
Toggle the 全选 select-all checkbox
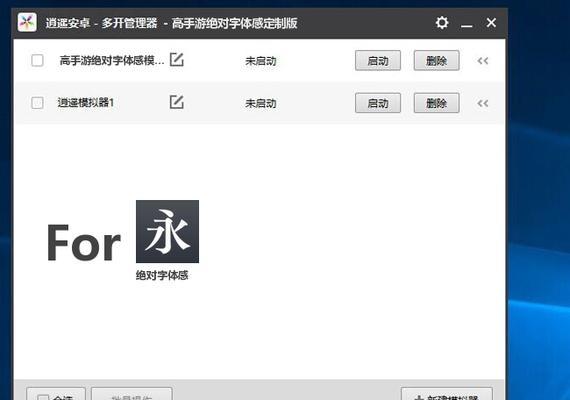coord(43,397)
